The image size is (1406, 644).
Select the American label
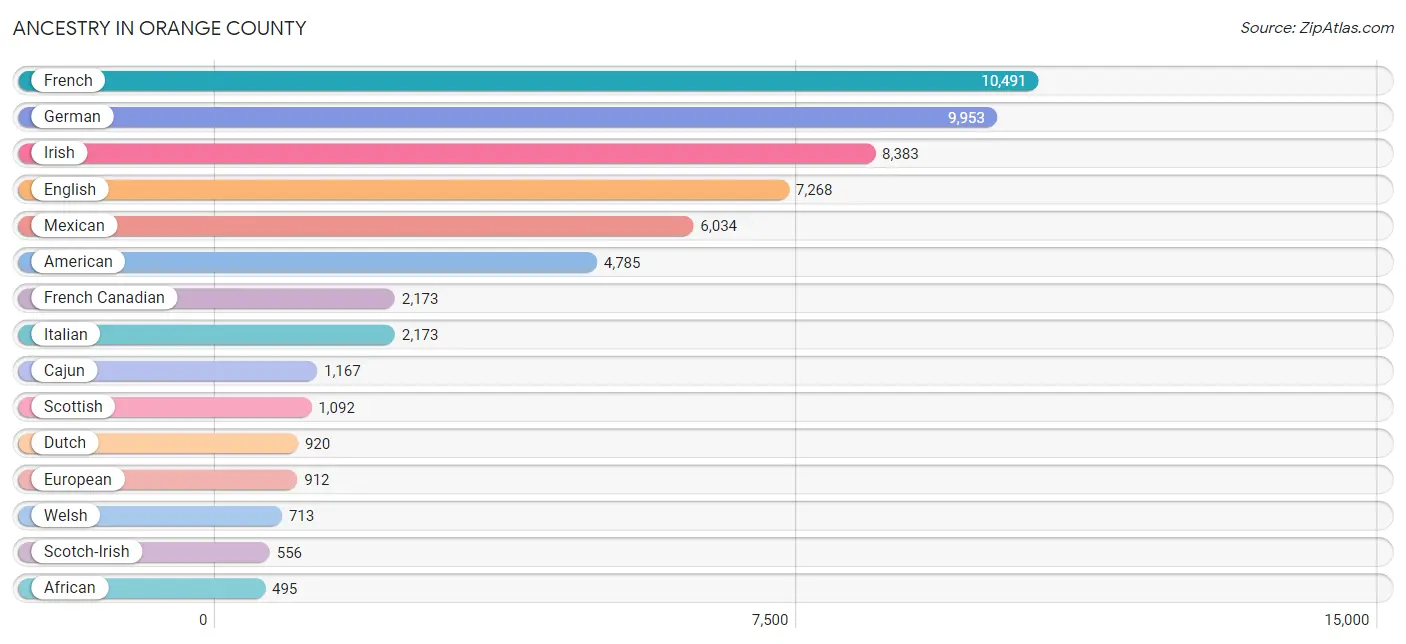click(x=78, y=262)
